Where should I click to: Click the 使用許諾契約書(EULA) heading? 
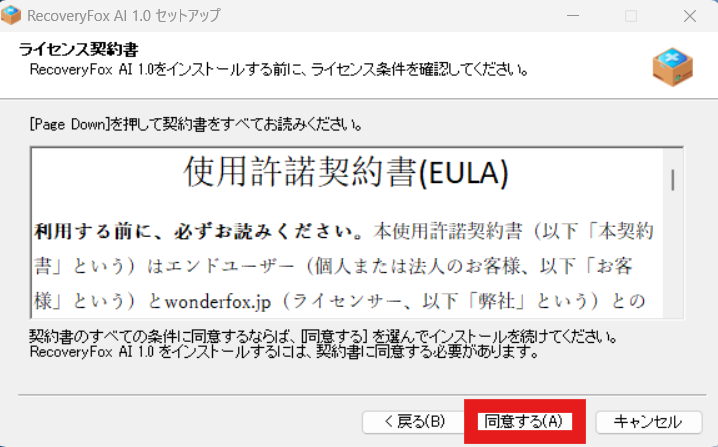tap(346, 172)
